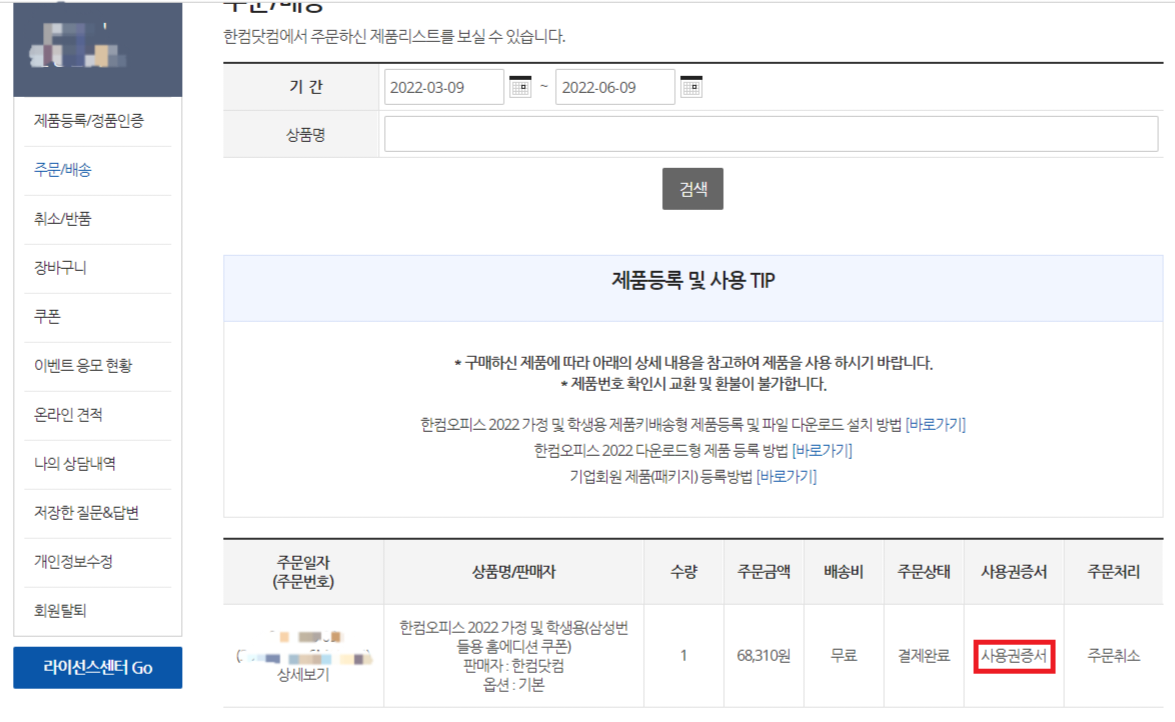Click the 검색 search button
The height and width of the screenshot is (722, 1175).
pyautogui.click(x=692, y=189)
